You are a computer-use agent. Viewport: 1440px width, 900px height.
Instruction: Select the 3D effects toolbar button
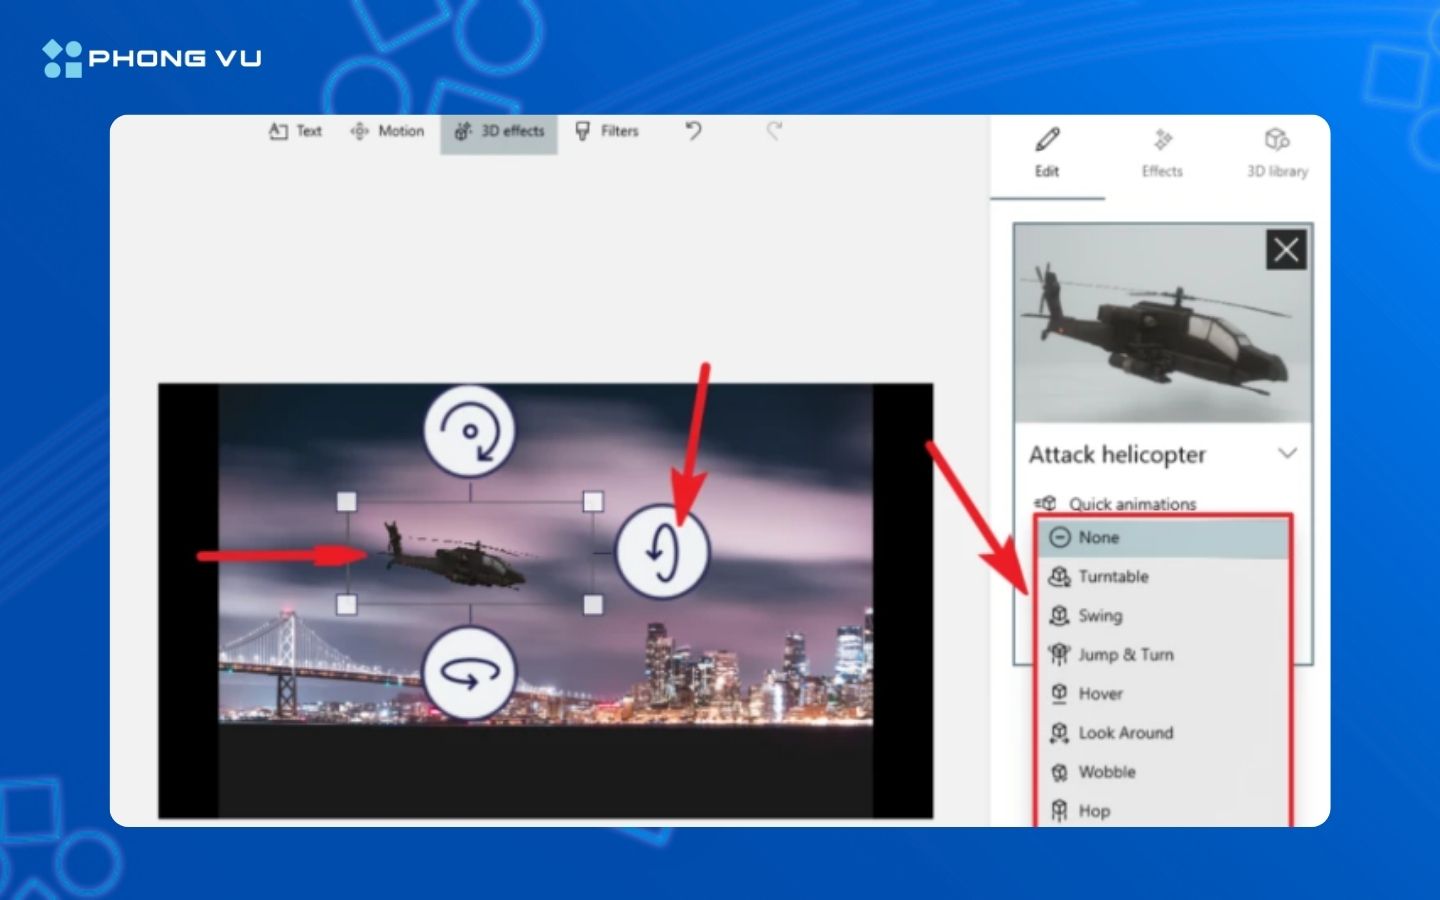pyautogui.click(x=499, y=131)
